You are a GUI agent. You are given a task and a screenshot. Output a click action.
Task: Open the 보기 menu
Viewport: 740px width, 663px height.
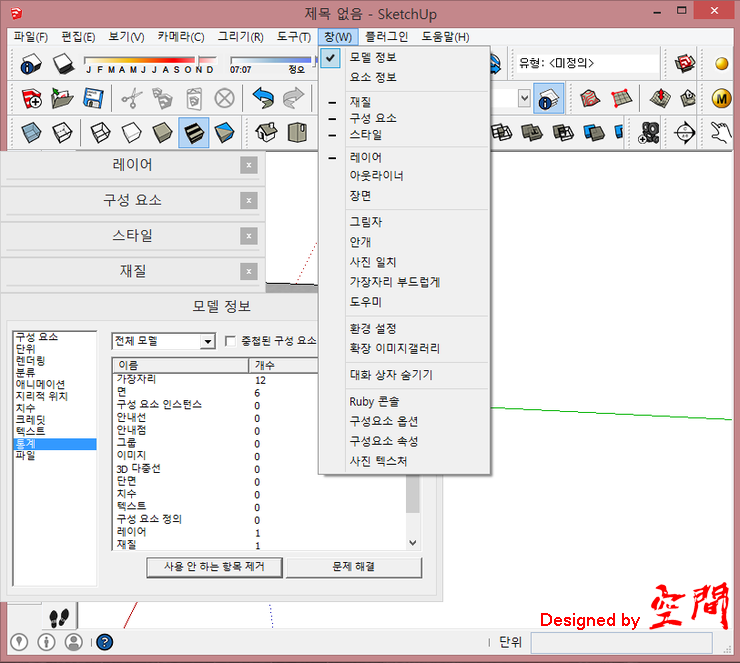[126, 37]
